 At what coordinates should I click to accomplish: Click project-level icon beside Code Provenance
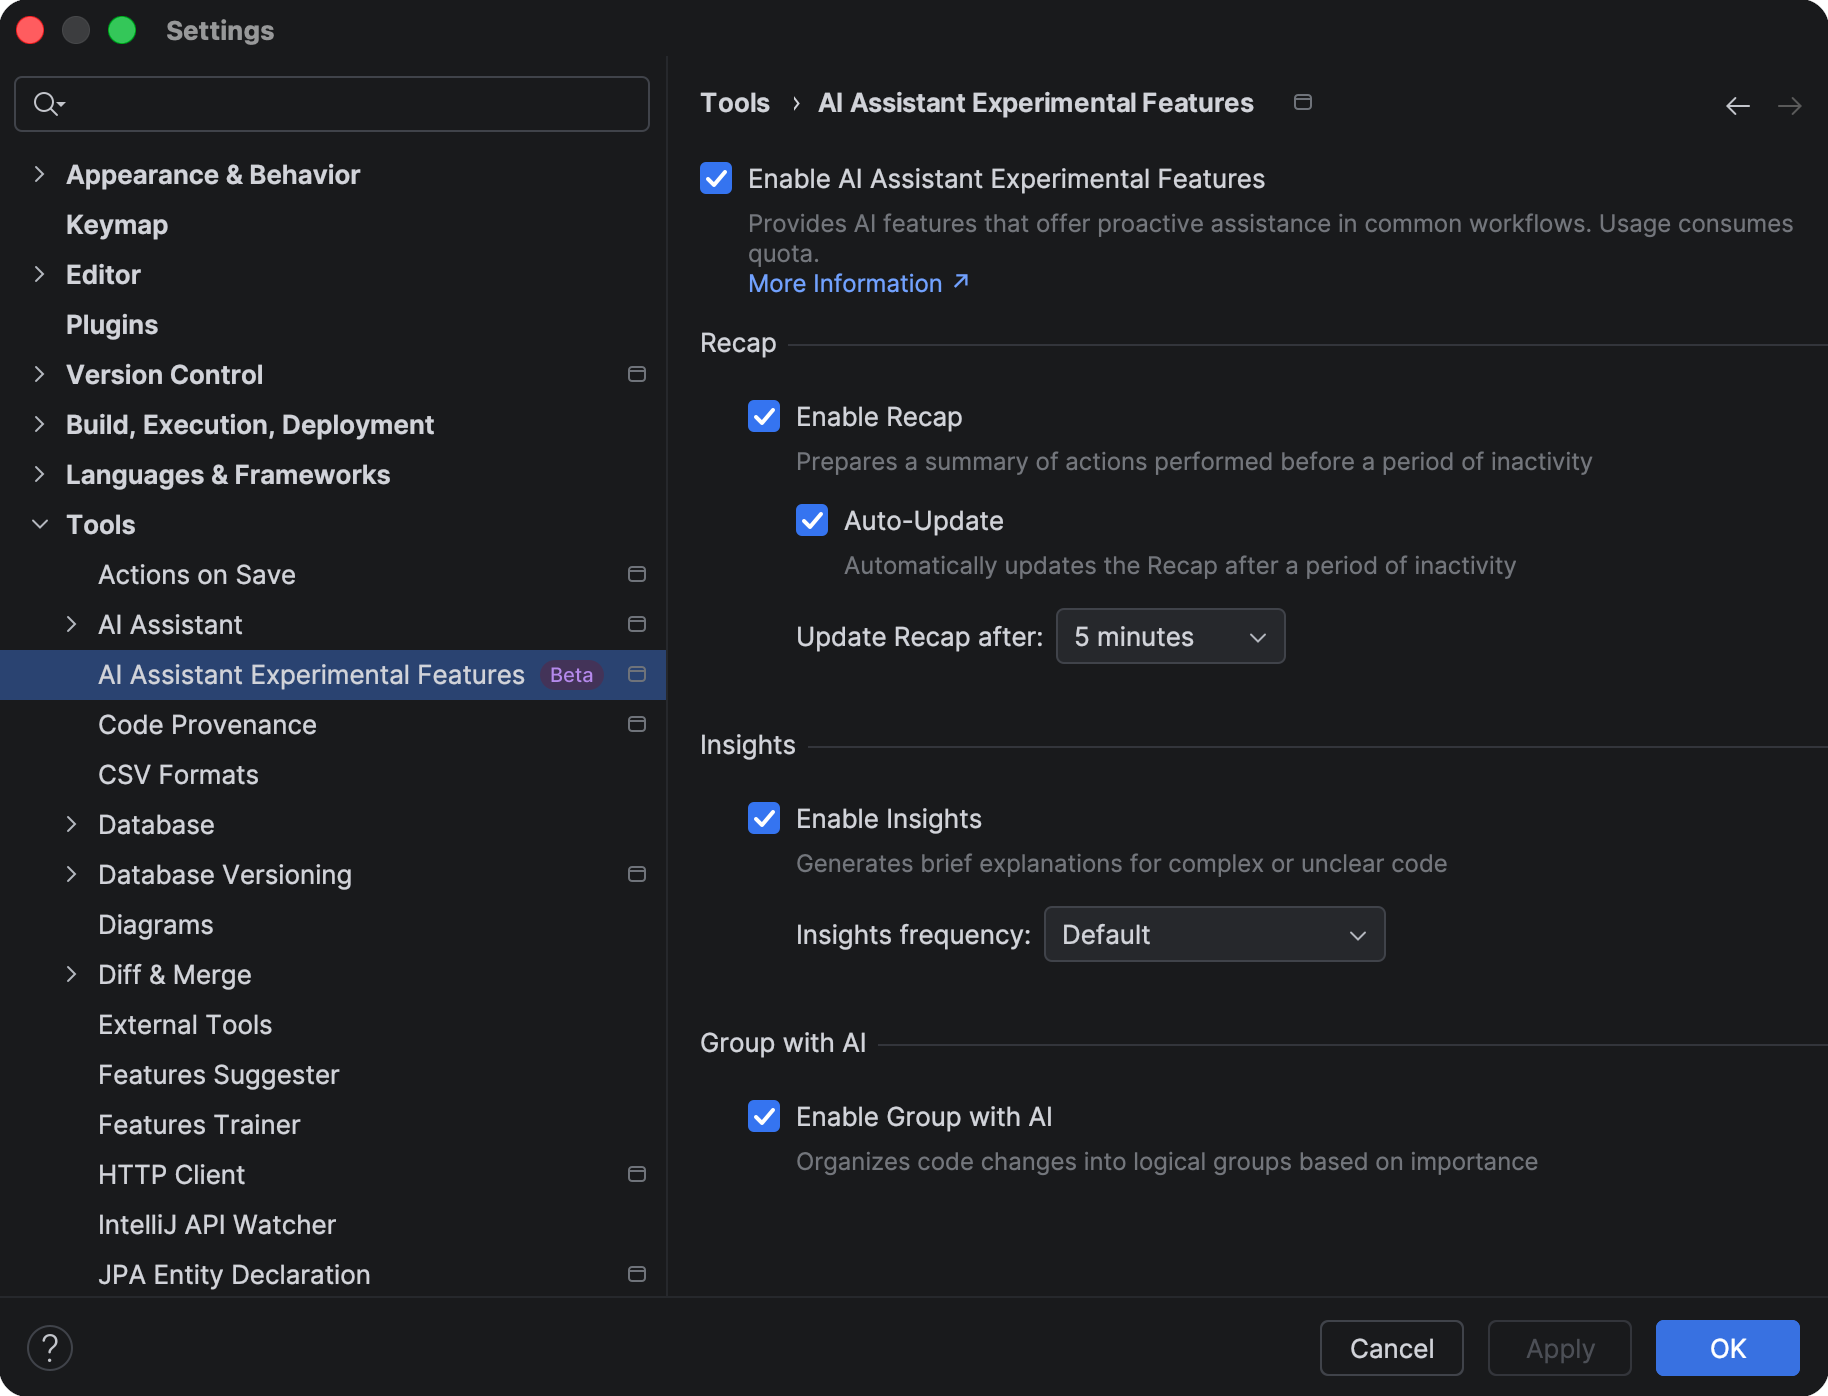click(x=636, y=724)
